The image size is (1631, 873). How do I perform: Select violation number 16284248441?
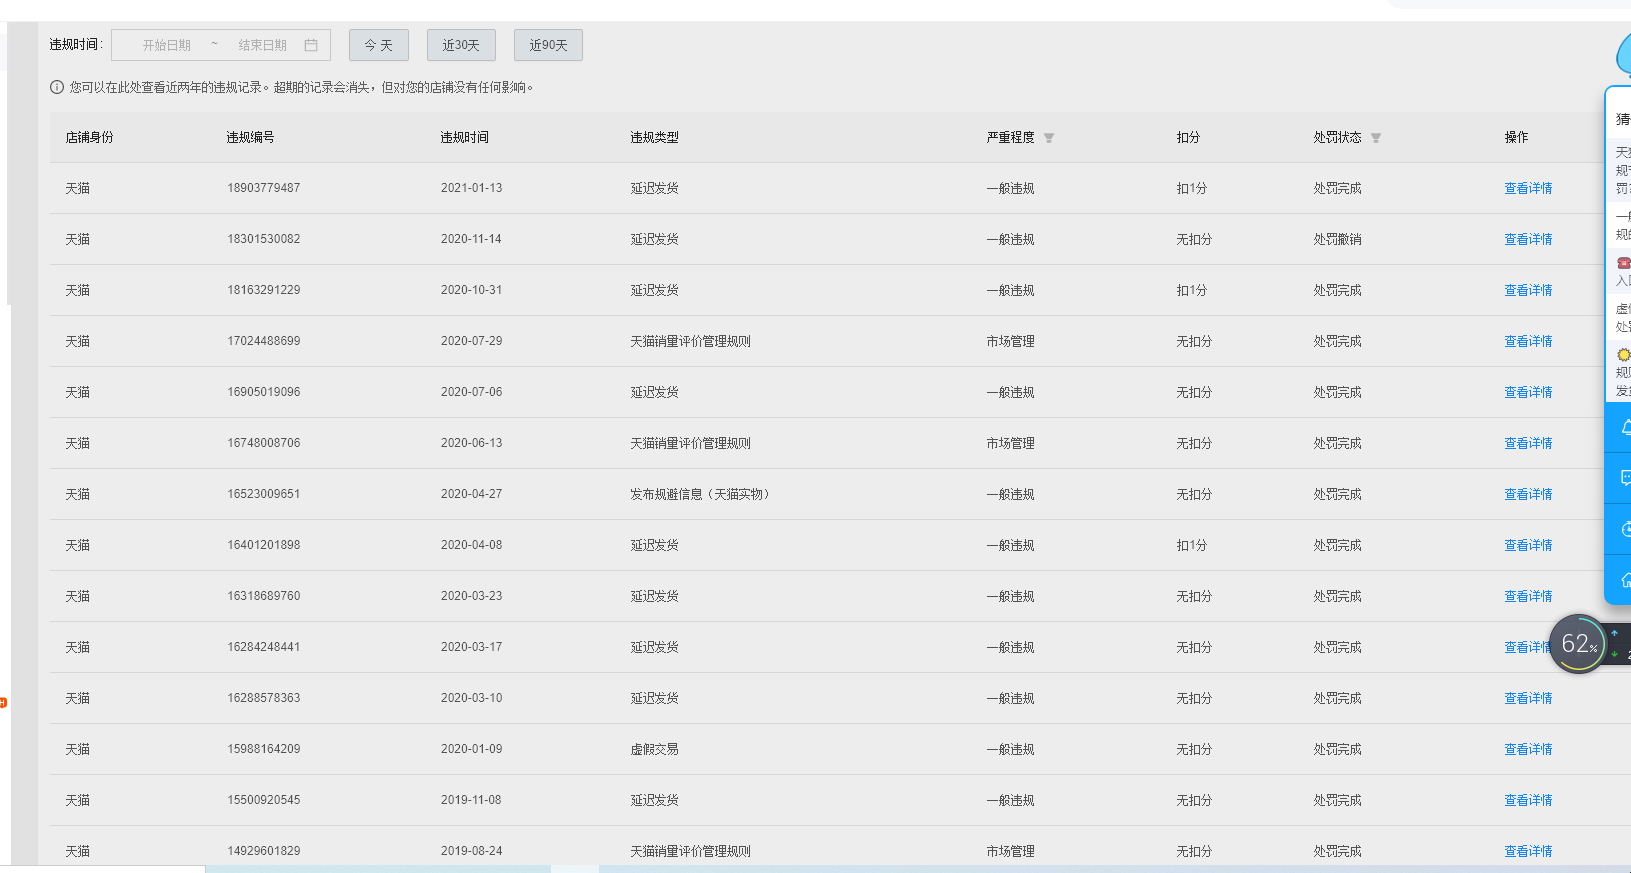pos(263,647)
